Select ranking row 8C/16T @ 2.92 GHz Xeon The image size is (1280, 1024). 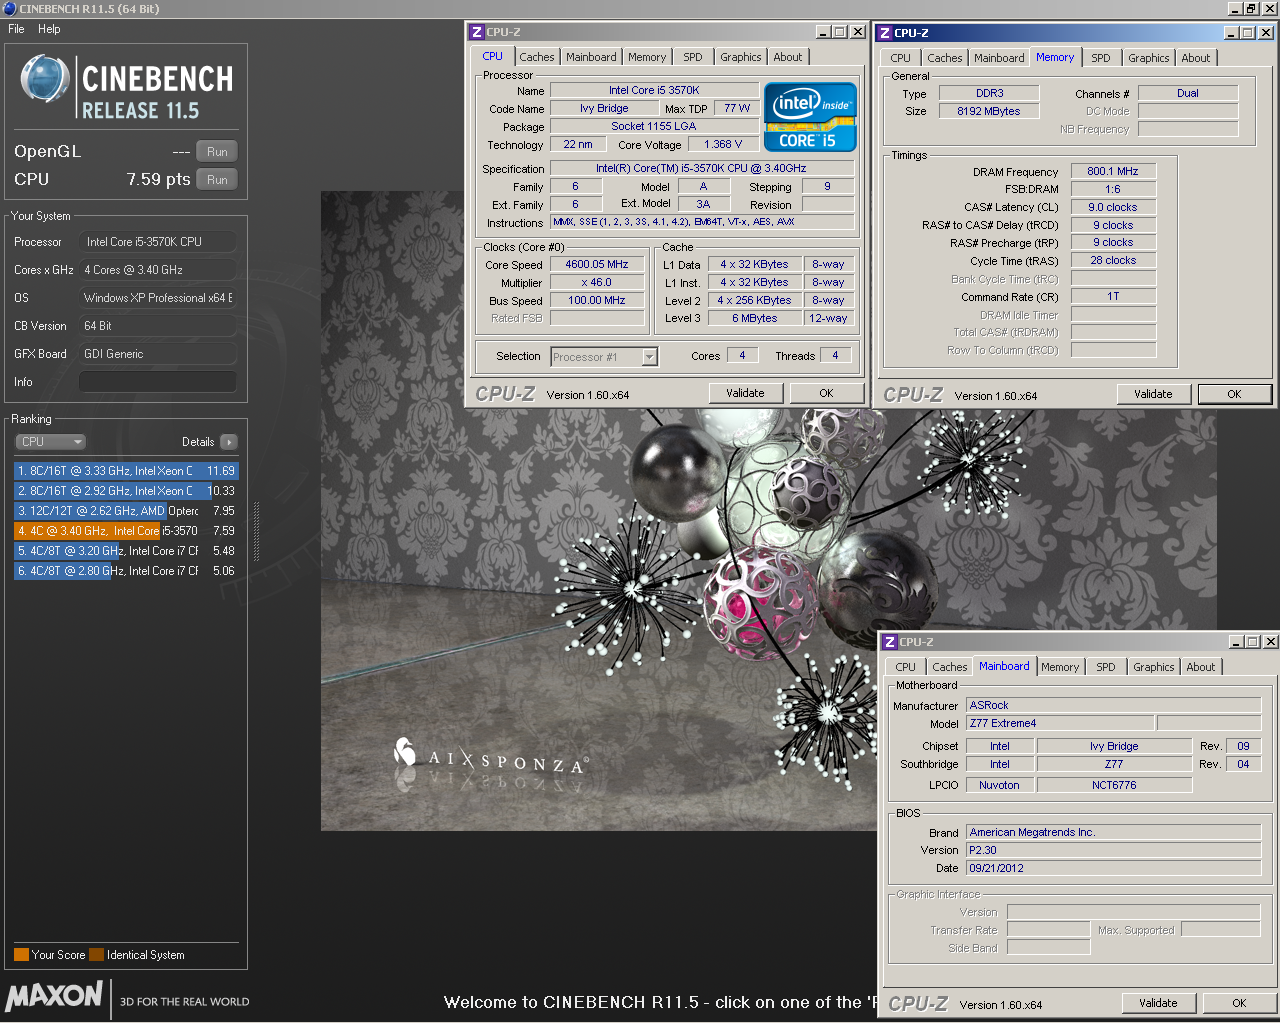point(126,491)
